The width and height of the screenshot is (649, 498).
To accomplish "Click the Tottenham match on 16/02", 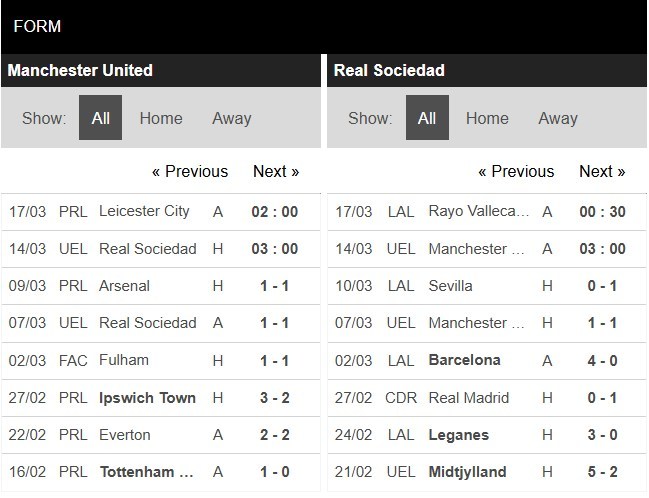I will [x=161, y=472].
